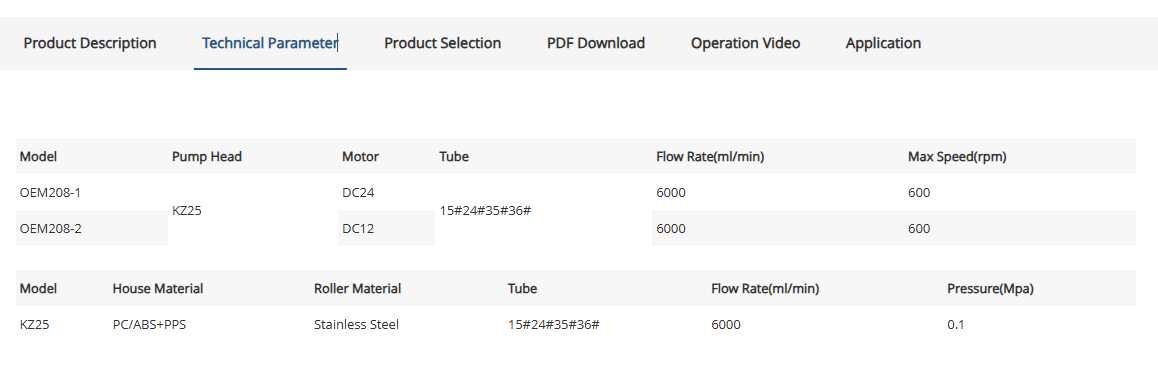Image resolution: width=1158 pixels, height=371 pixels.
Task: Click the House Material column header
Action: click(158, 288)
